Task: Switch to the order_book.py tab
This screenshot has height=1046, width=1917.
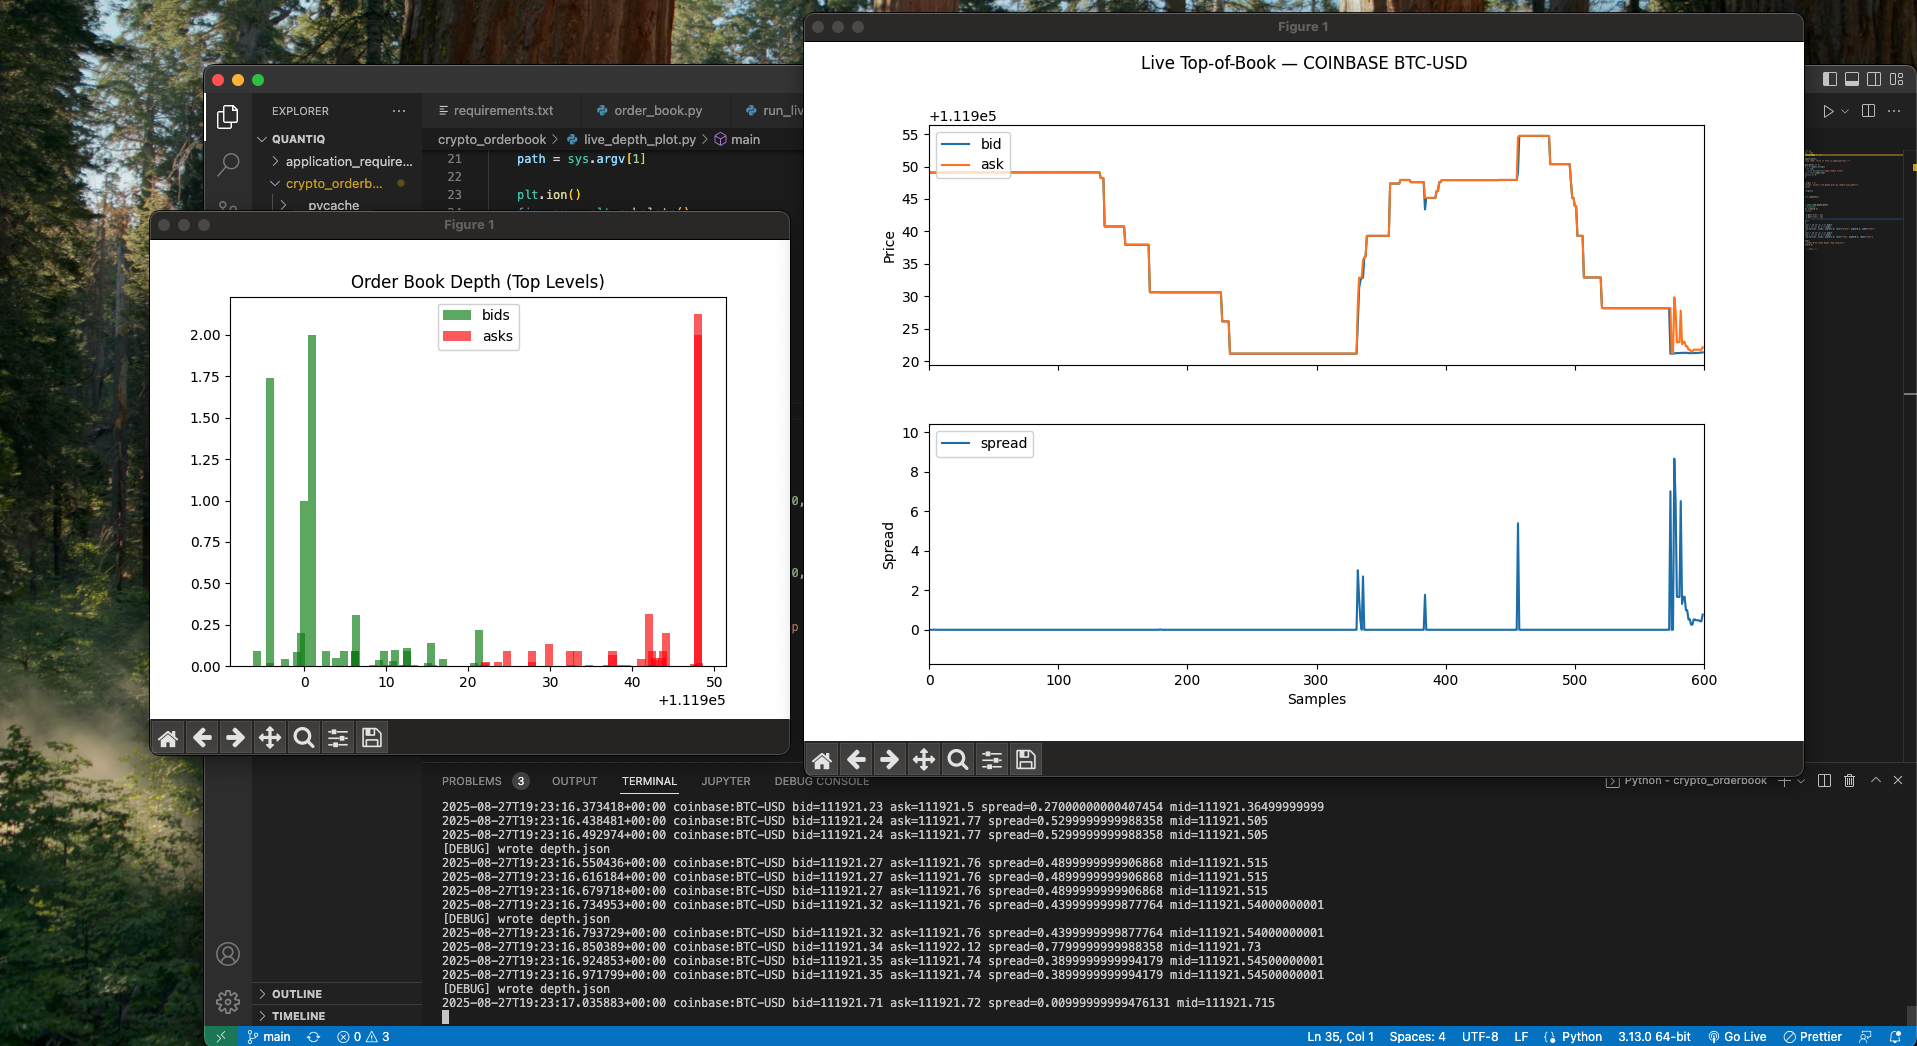Action: pos(657,111)
